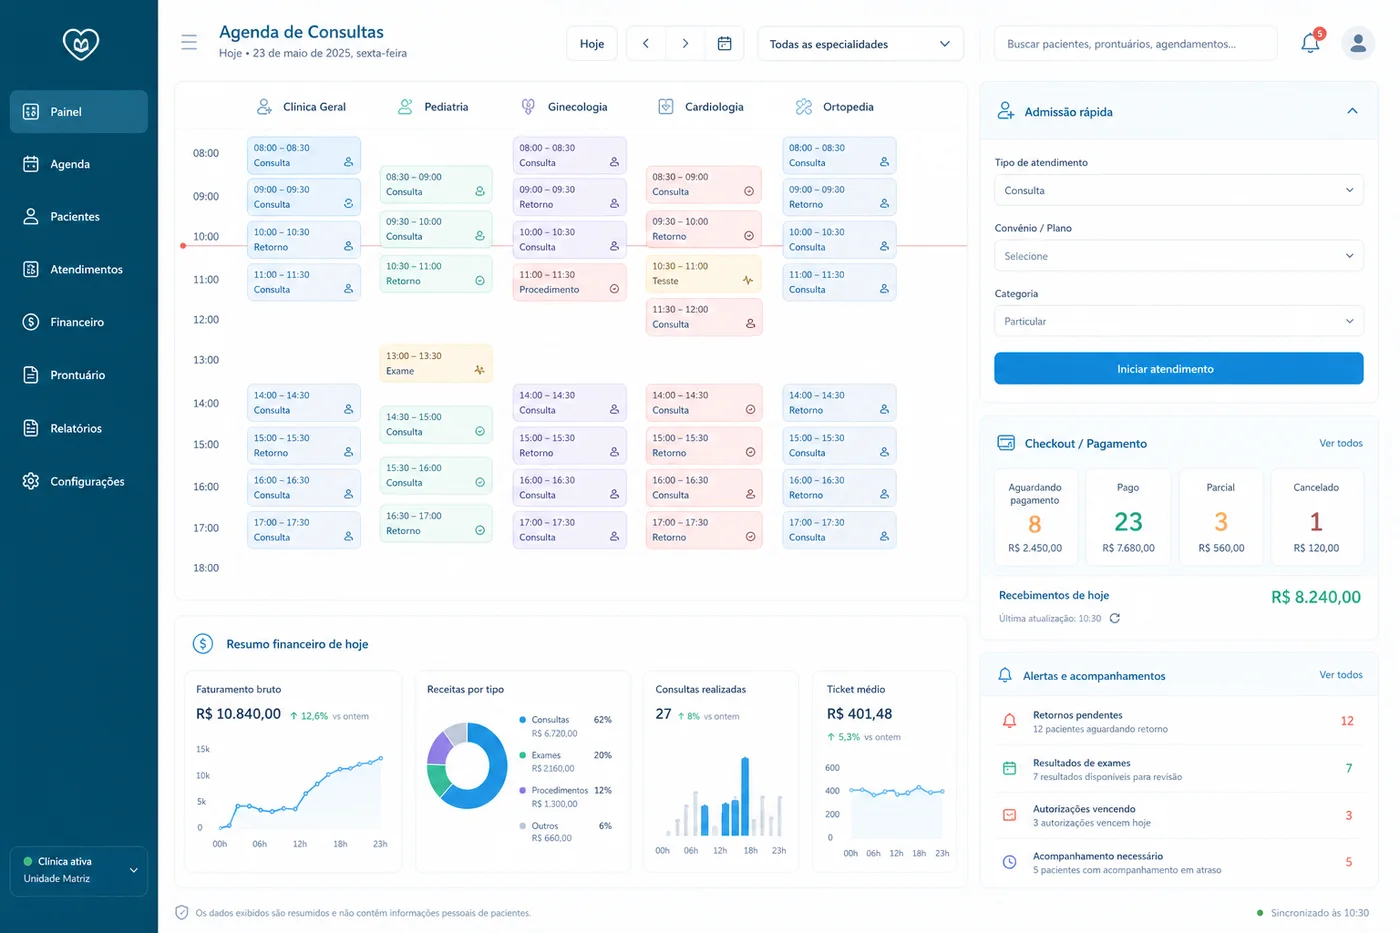The width and height of the screenshot is (1400, 933).
Task: Click the Ginecologia column icon
Action: pyautogui.click(x=529, y=107)
